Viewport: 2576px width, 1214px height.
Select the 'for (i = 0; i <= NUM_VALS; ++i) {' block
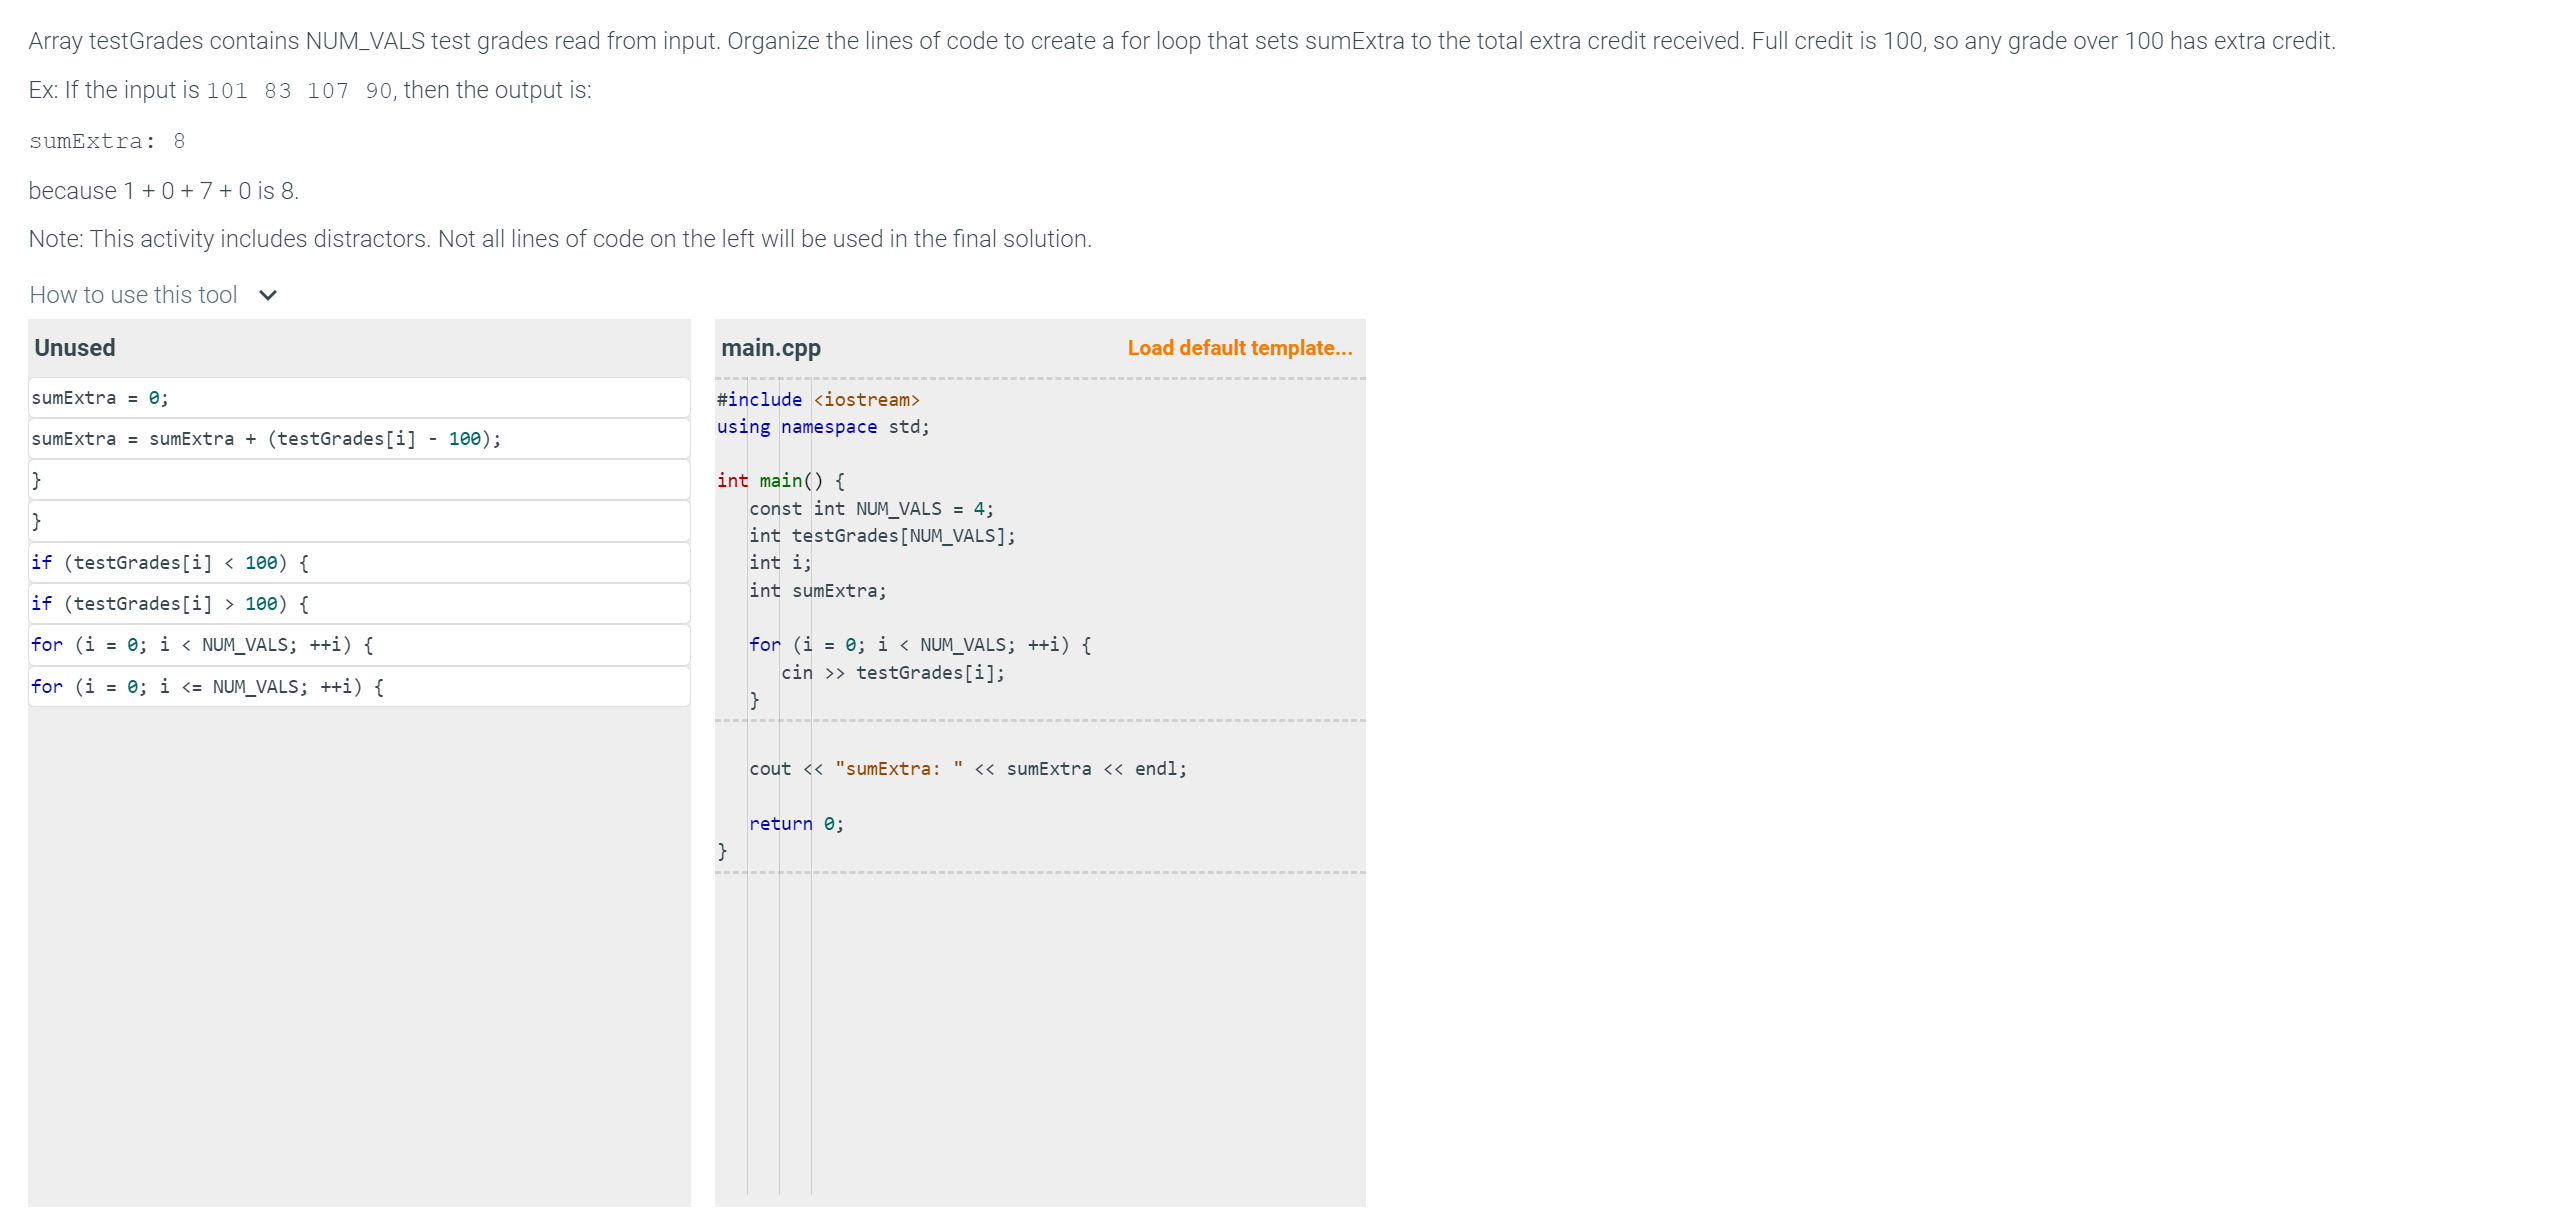coord(359,687)
